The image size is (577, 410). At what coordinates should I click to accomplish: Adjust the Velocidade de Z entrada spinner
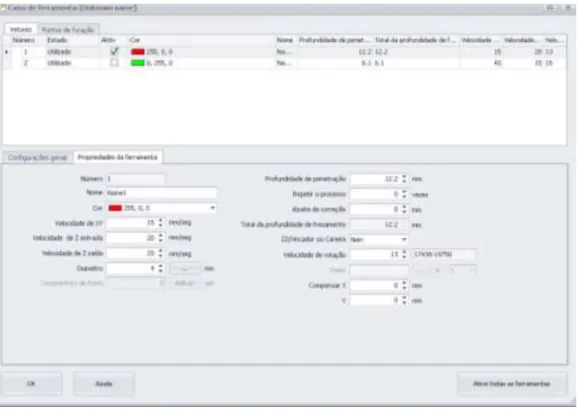160,238
